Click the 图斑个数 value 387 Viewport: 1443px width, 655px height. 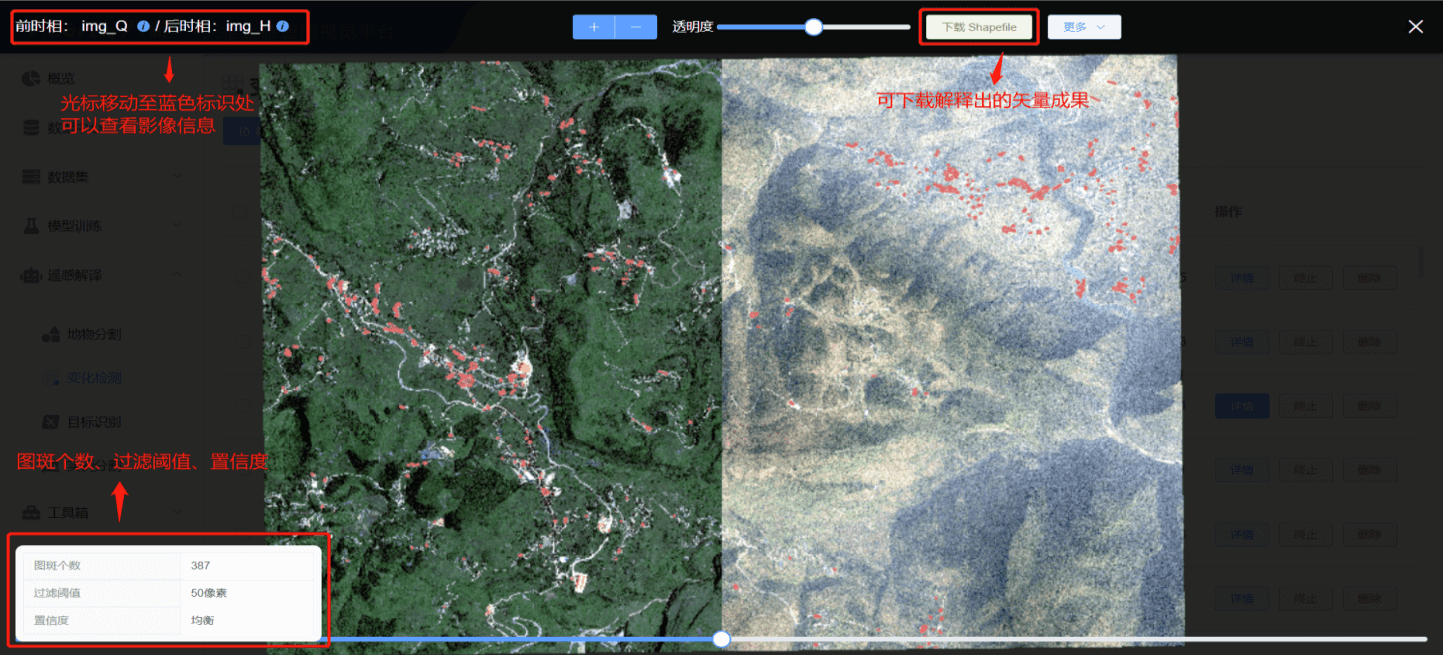tap(201, 566)
